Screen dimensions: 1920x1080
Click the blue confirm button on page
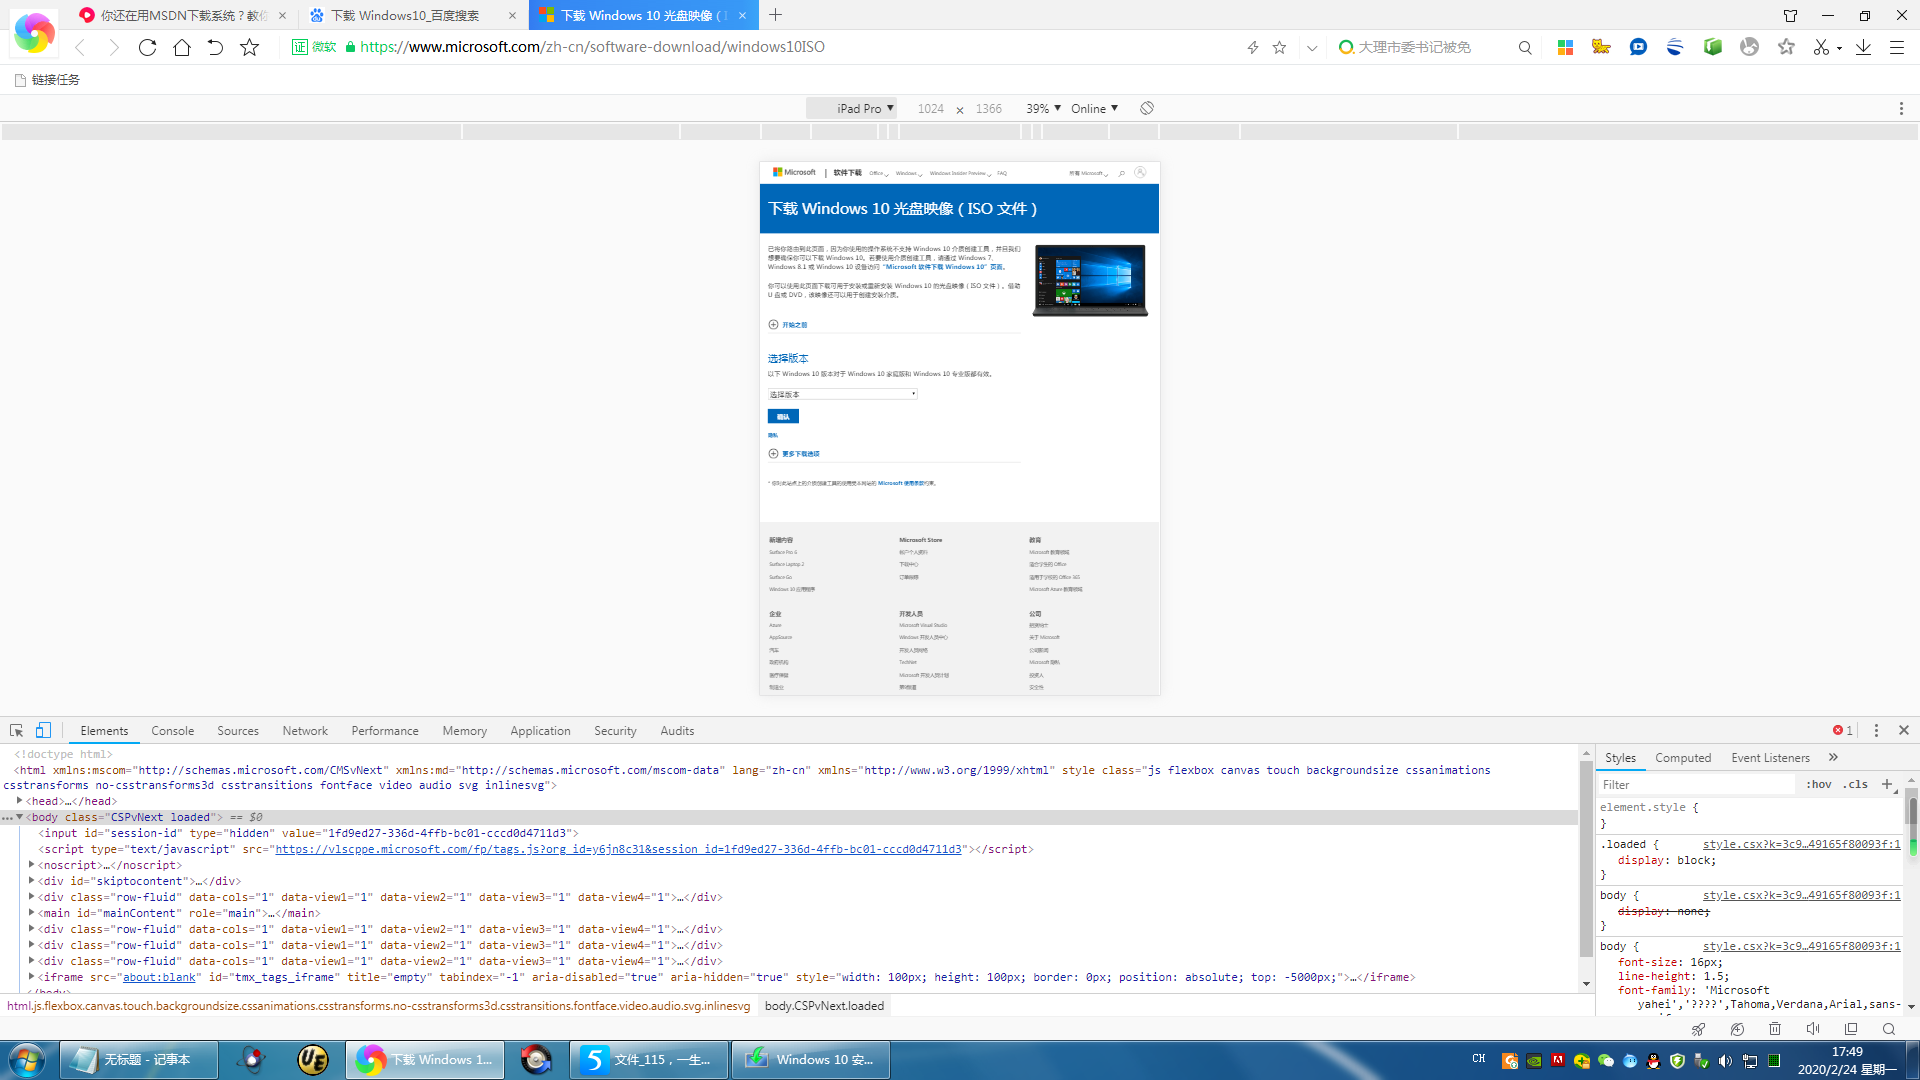click(x=783, y=416)
